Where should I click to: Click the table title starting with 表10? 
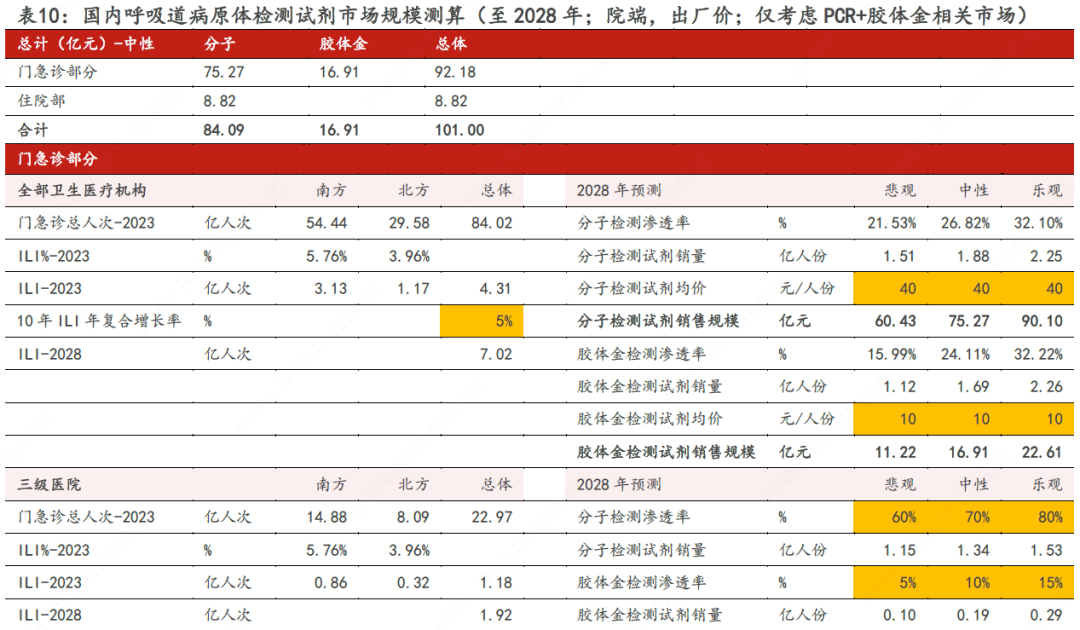(x=521, y=15)
